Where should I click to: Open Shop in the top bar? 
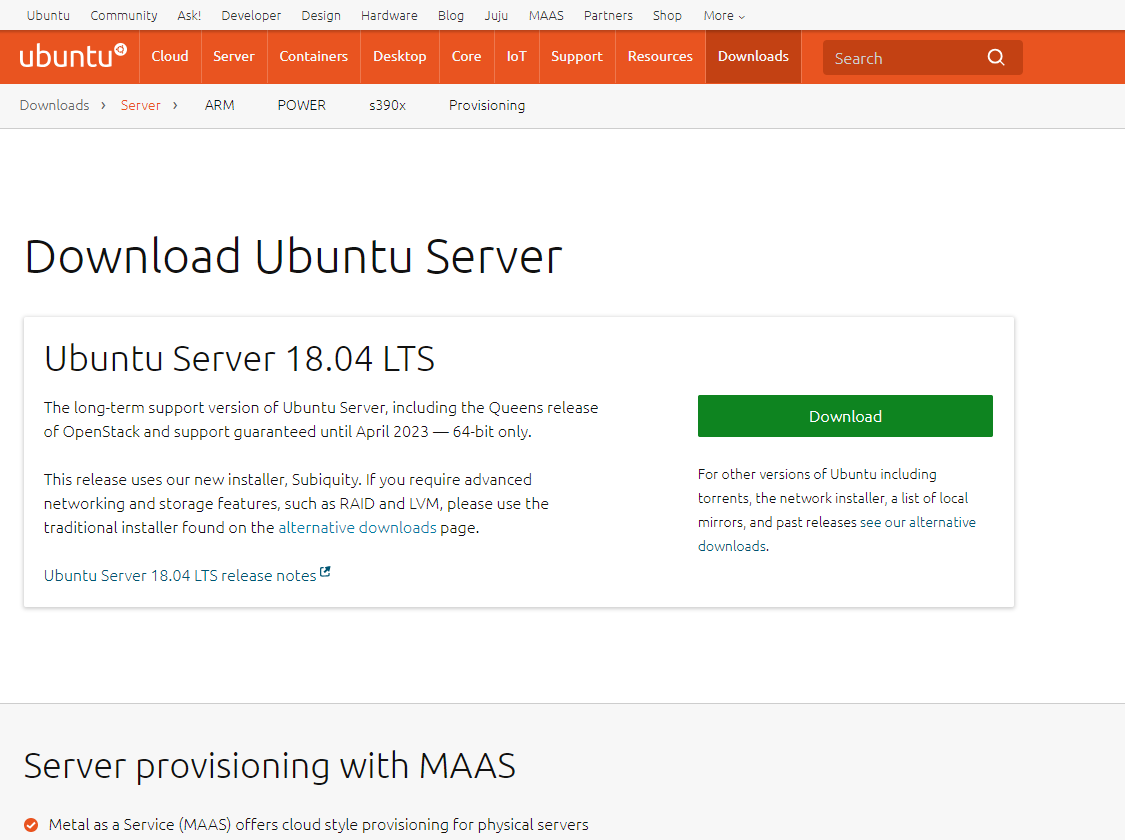tap(667, 15)
